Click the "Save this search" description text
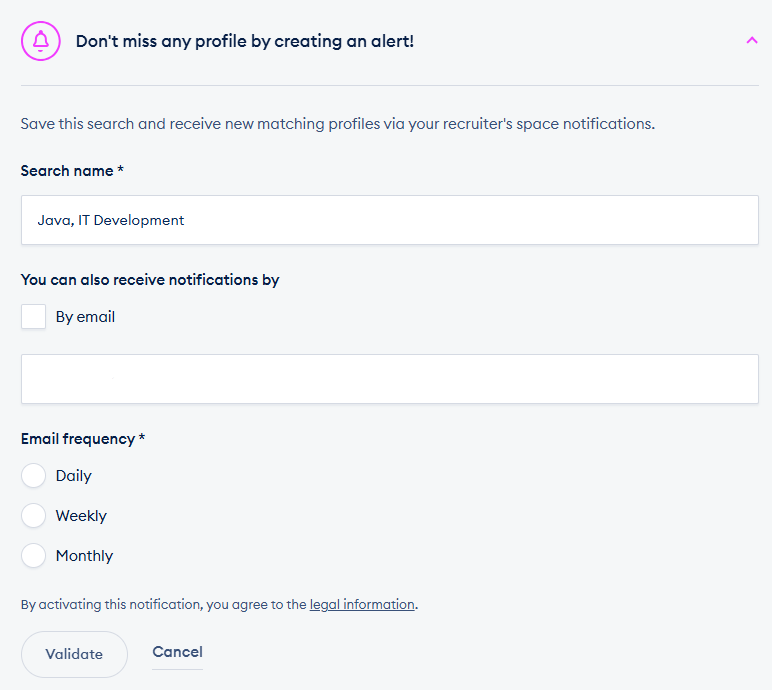Screen dimensions: 772x690 337,125
